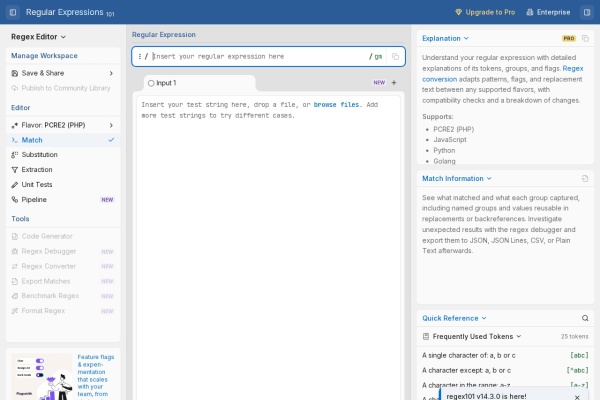This screenshot has width=600, height=400.
Task: Open the Pipeline editor
Action: click(63, 199)
